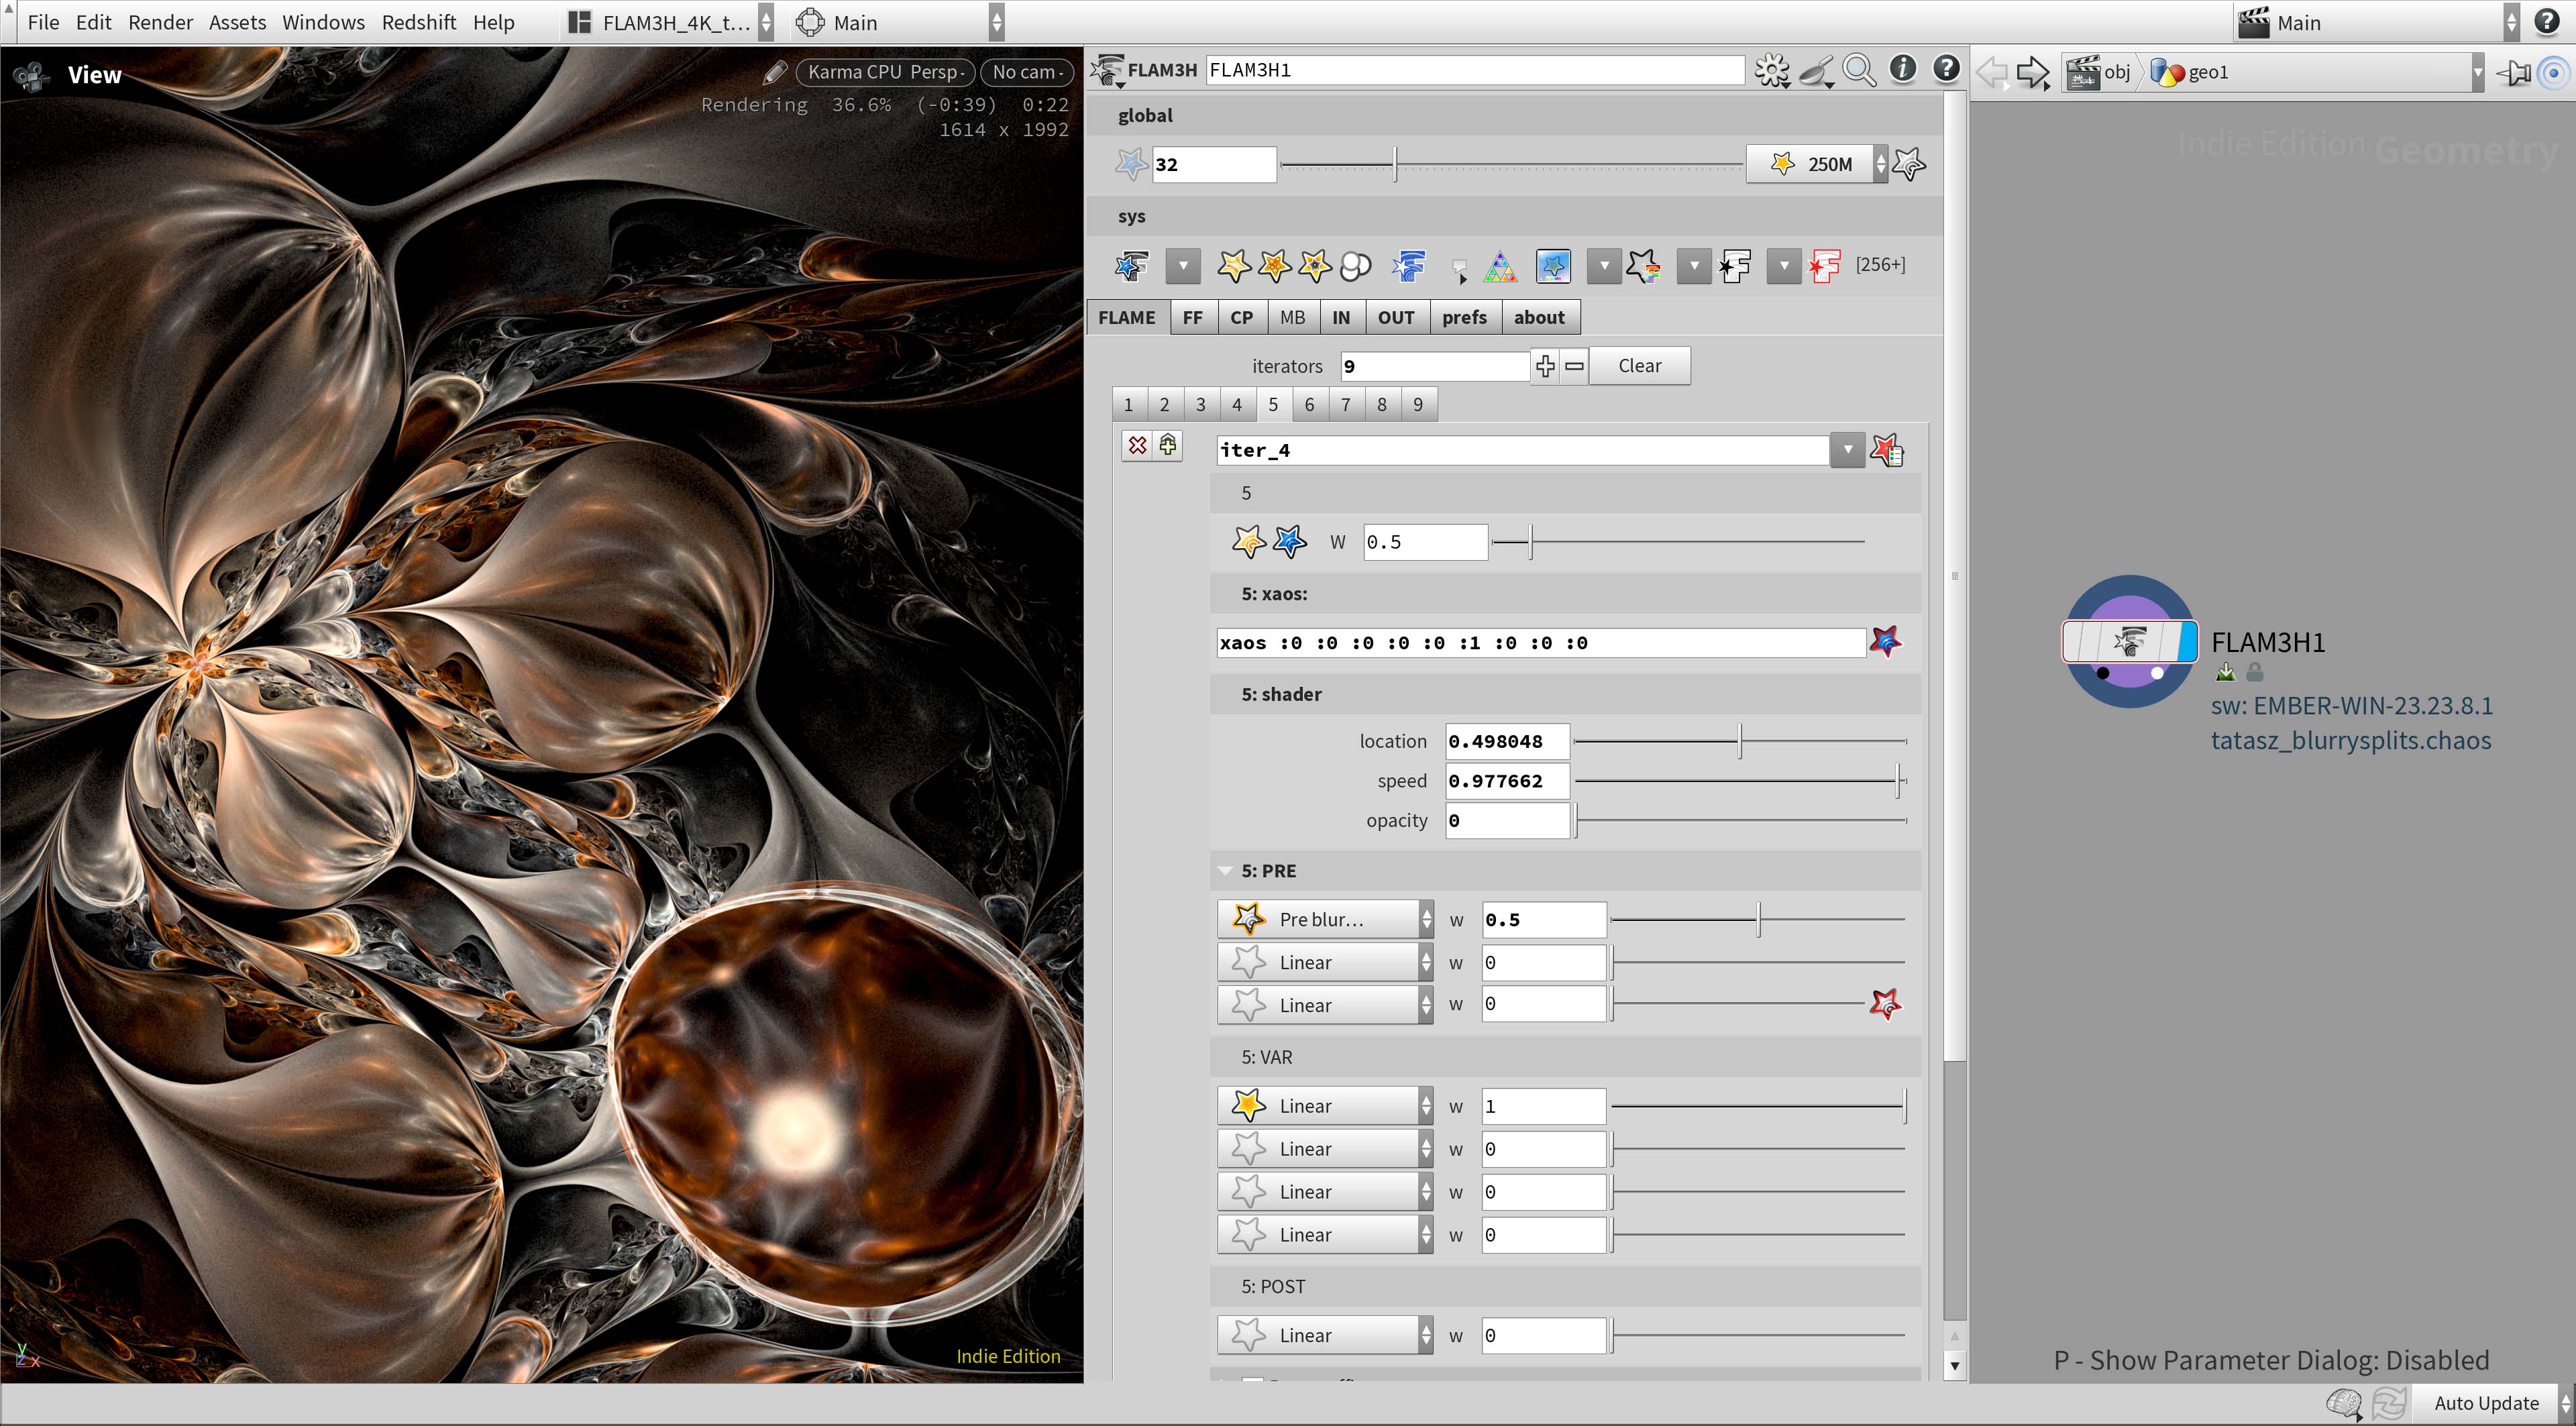Image resolution: width=2576 pixels, height=1426 pixels.
Task: Open the Redshift menu
Action: tap(418, 22)
